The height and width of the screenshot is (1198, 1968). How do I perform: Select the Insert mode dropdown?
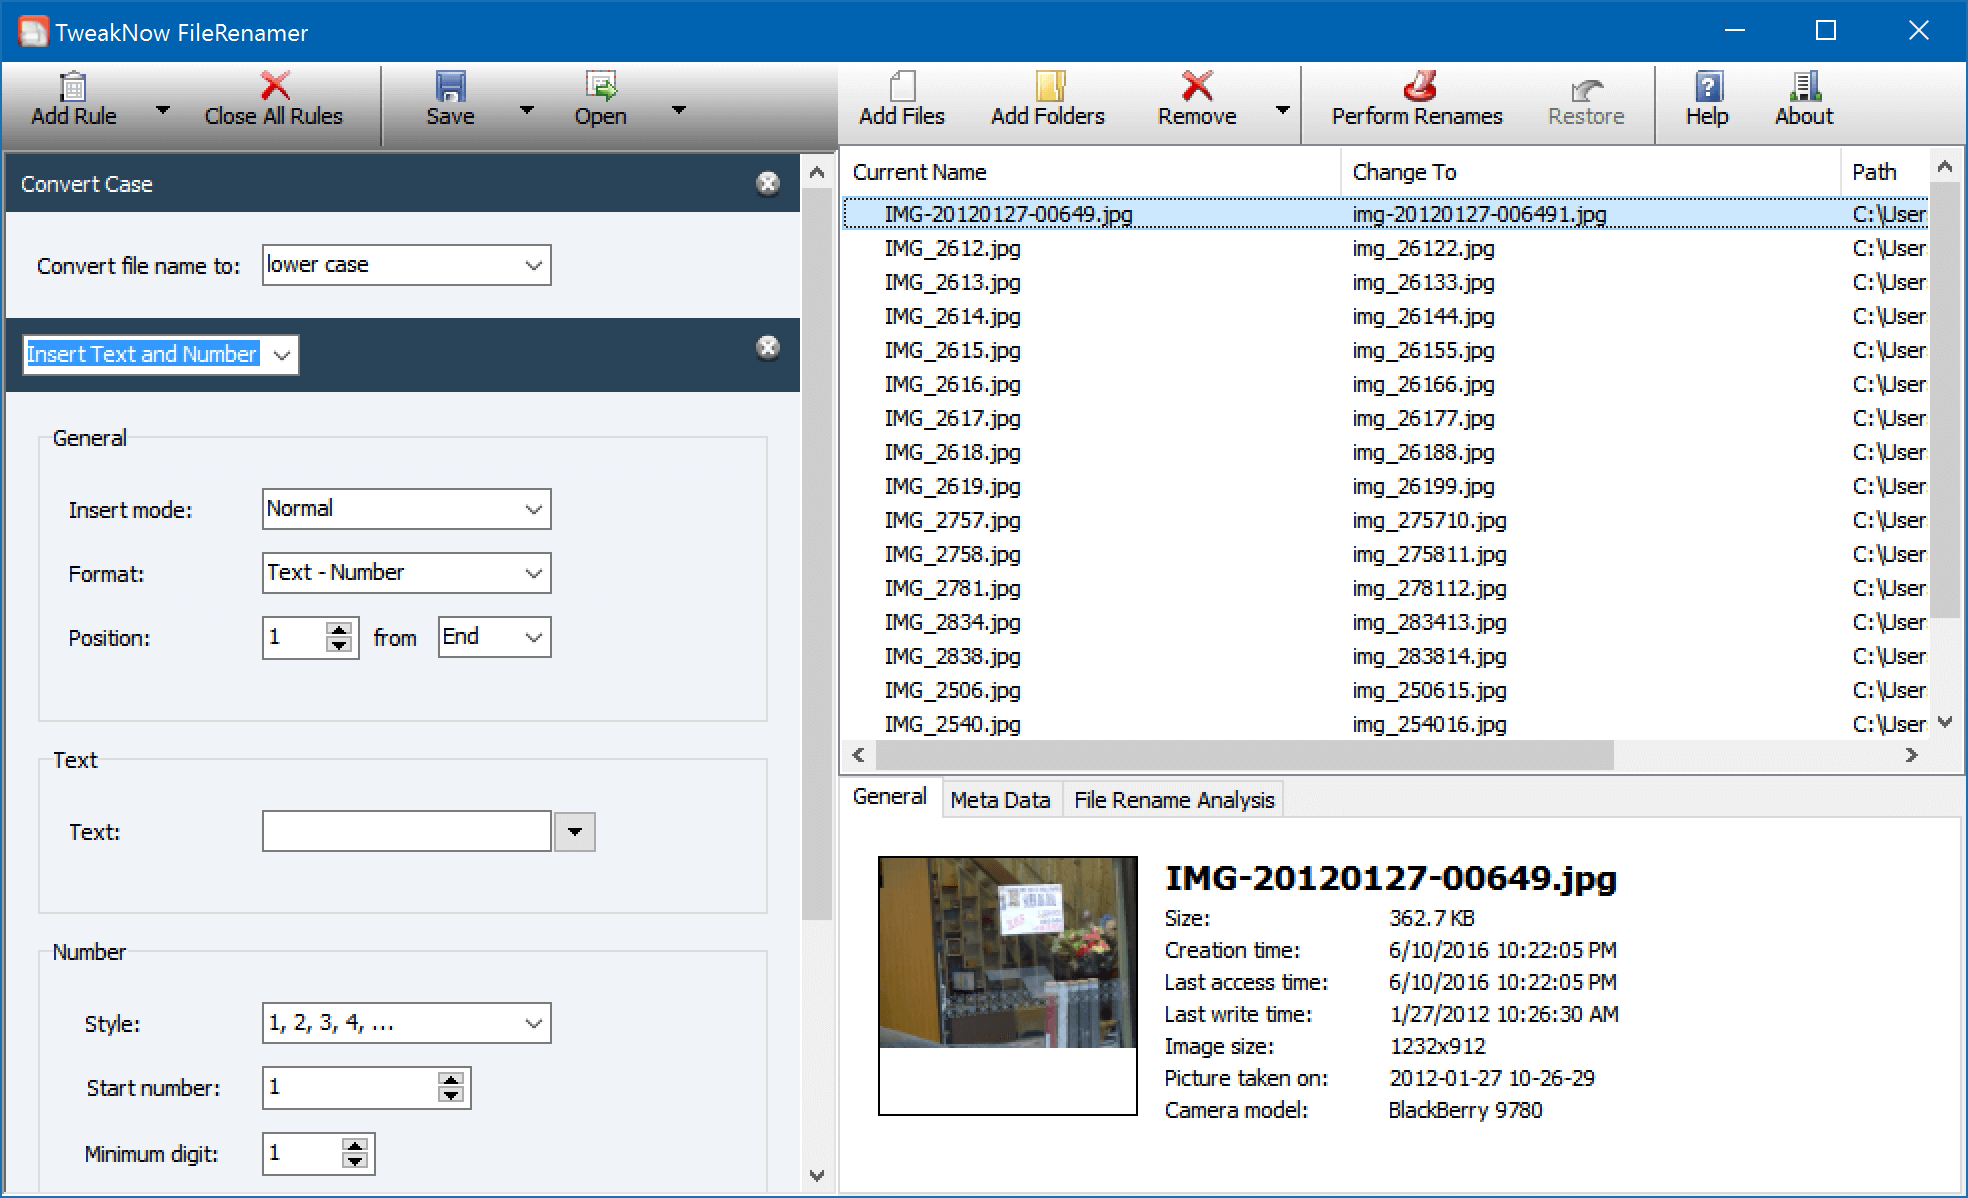pyautogui.click(x=403, y=509)
